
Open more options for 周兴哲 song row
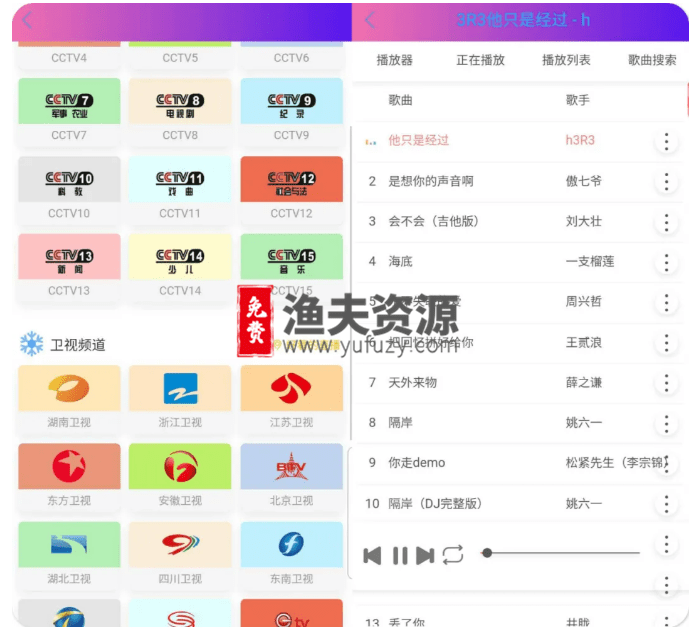(x=667, y=303)
